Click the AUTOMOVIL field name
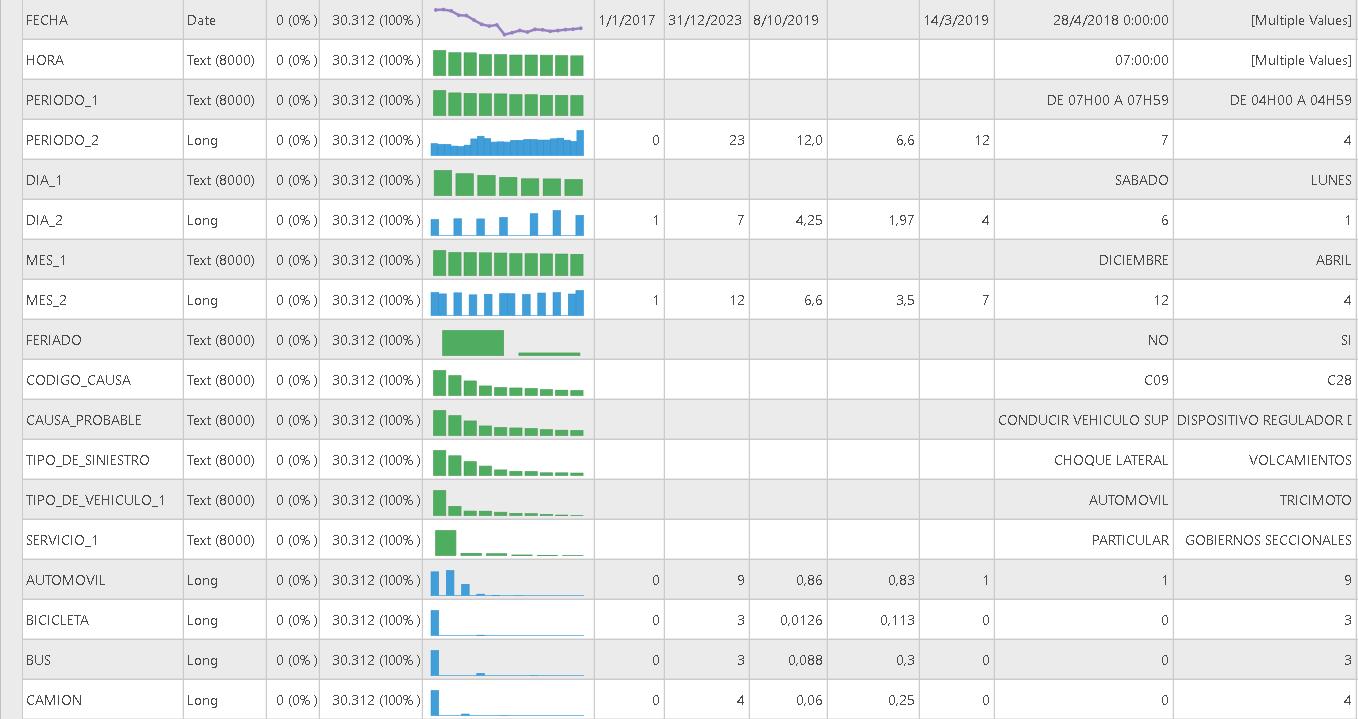Viewport: 1358px width, 719px height. tap(65, 580)
